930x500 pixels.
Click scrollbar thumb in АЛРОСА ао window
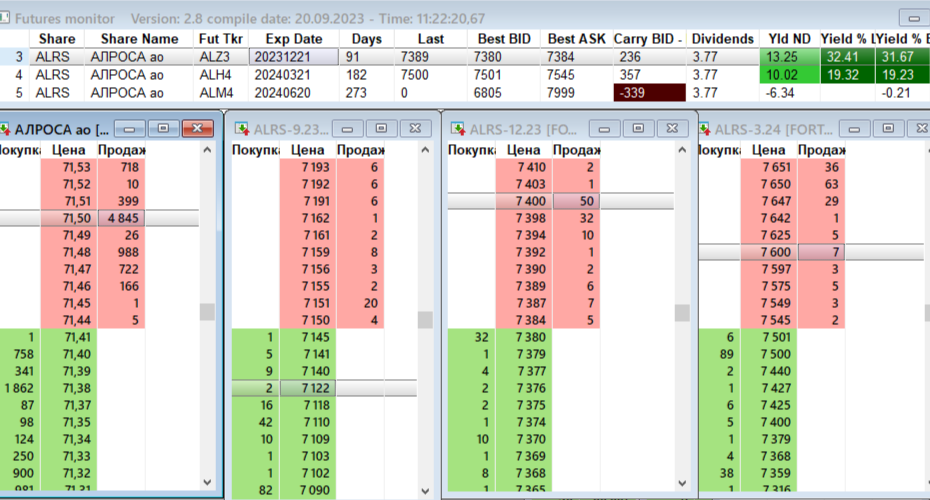point(207,312)
